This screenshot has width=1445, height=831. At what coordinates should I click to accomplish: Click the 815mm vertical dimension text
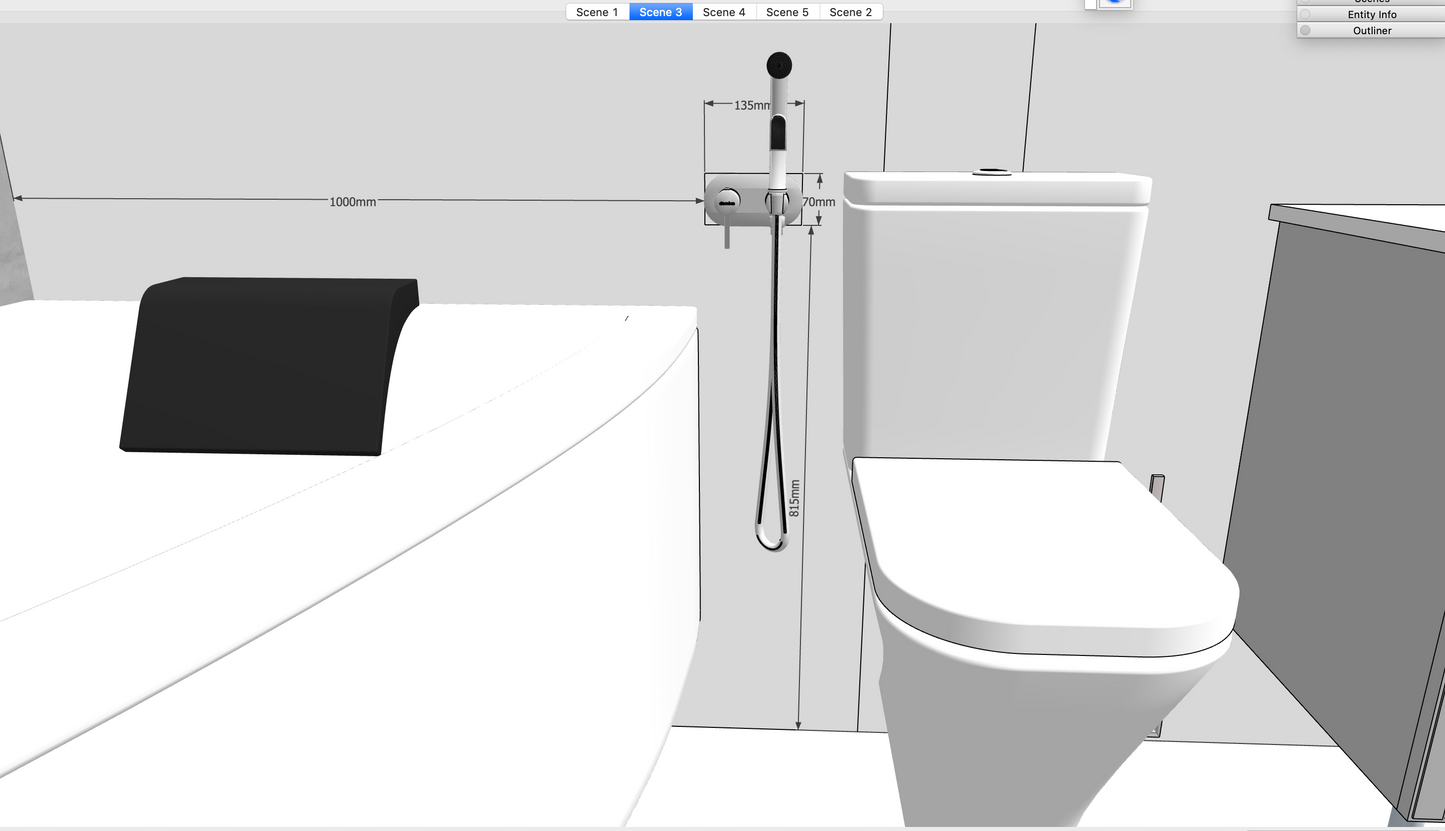coord(795,497)
